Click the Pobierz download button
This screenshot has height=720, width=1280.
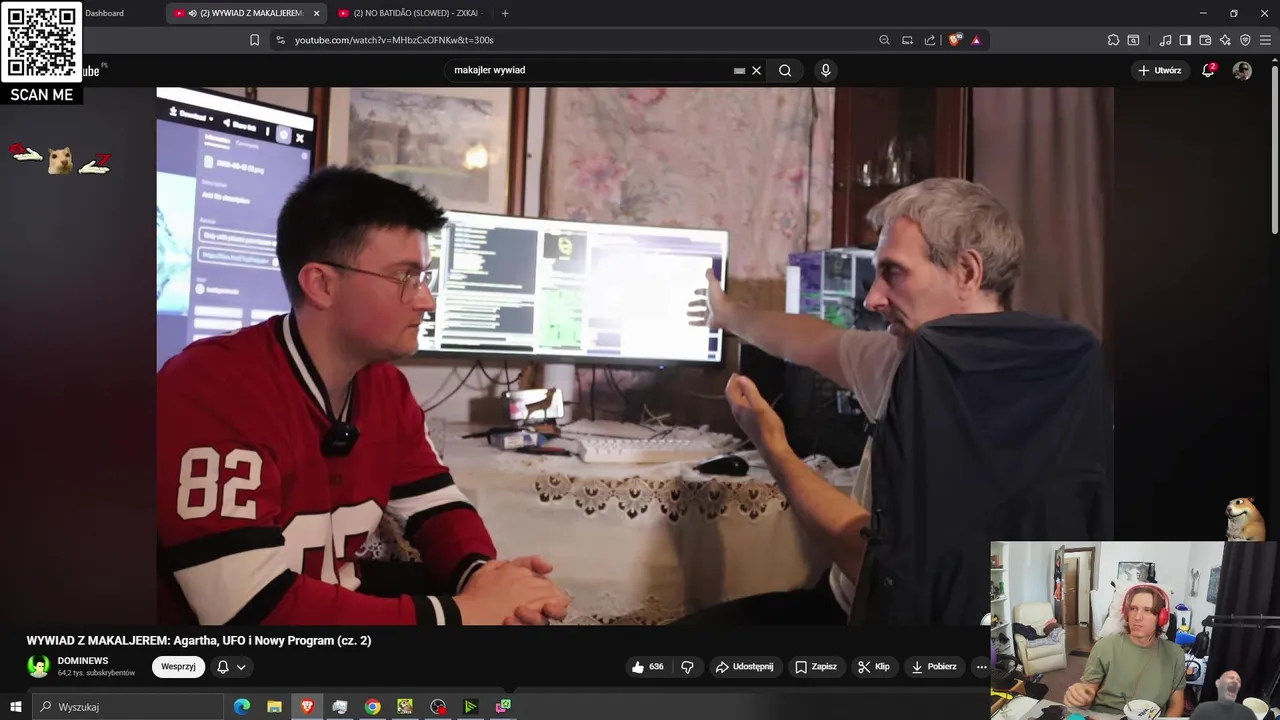click(x=934, y=667)
